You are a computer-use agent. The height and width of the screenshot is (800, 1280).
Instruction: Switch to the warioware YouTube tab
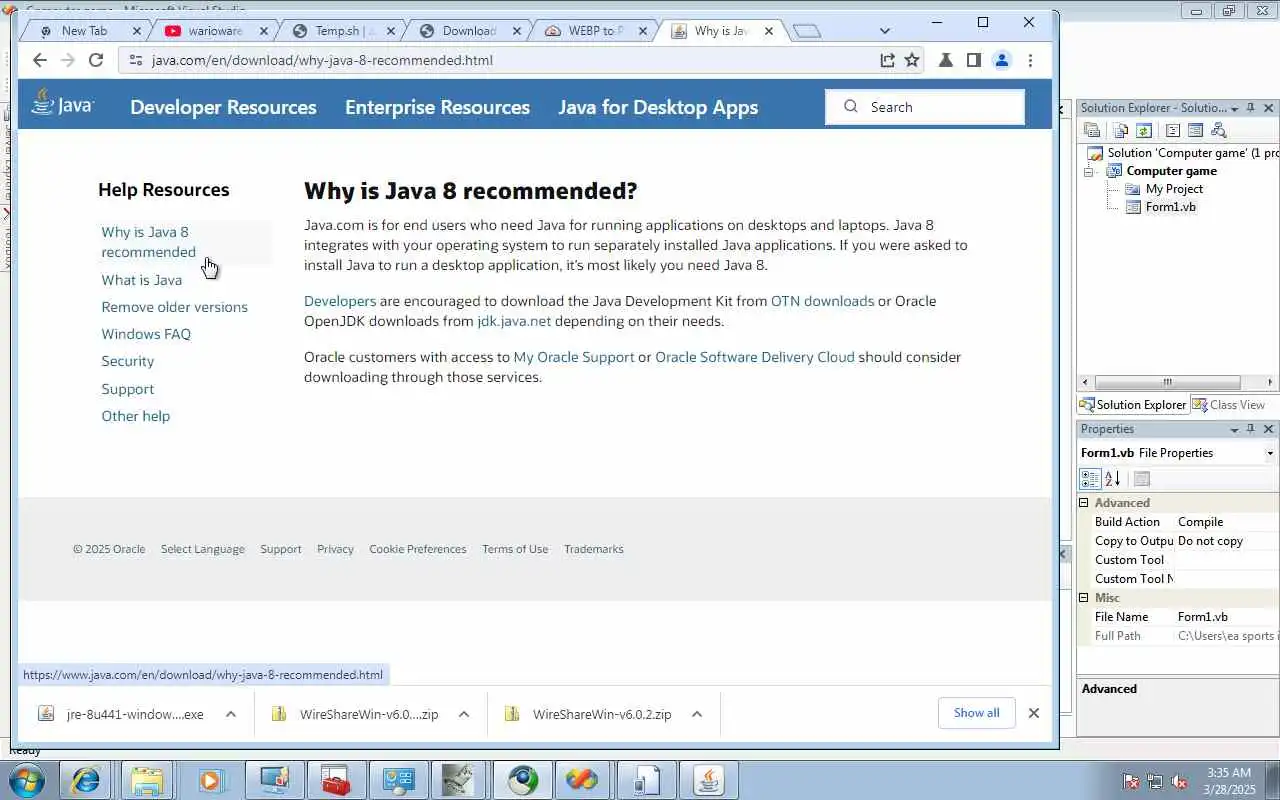pyautogui.click(x=215, y=31)
